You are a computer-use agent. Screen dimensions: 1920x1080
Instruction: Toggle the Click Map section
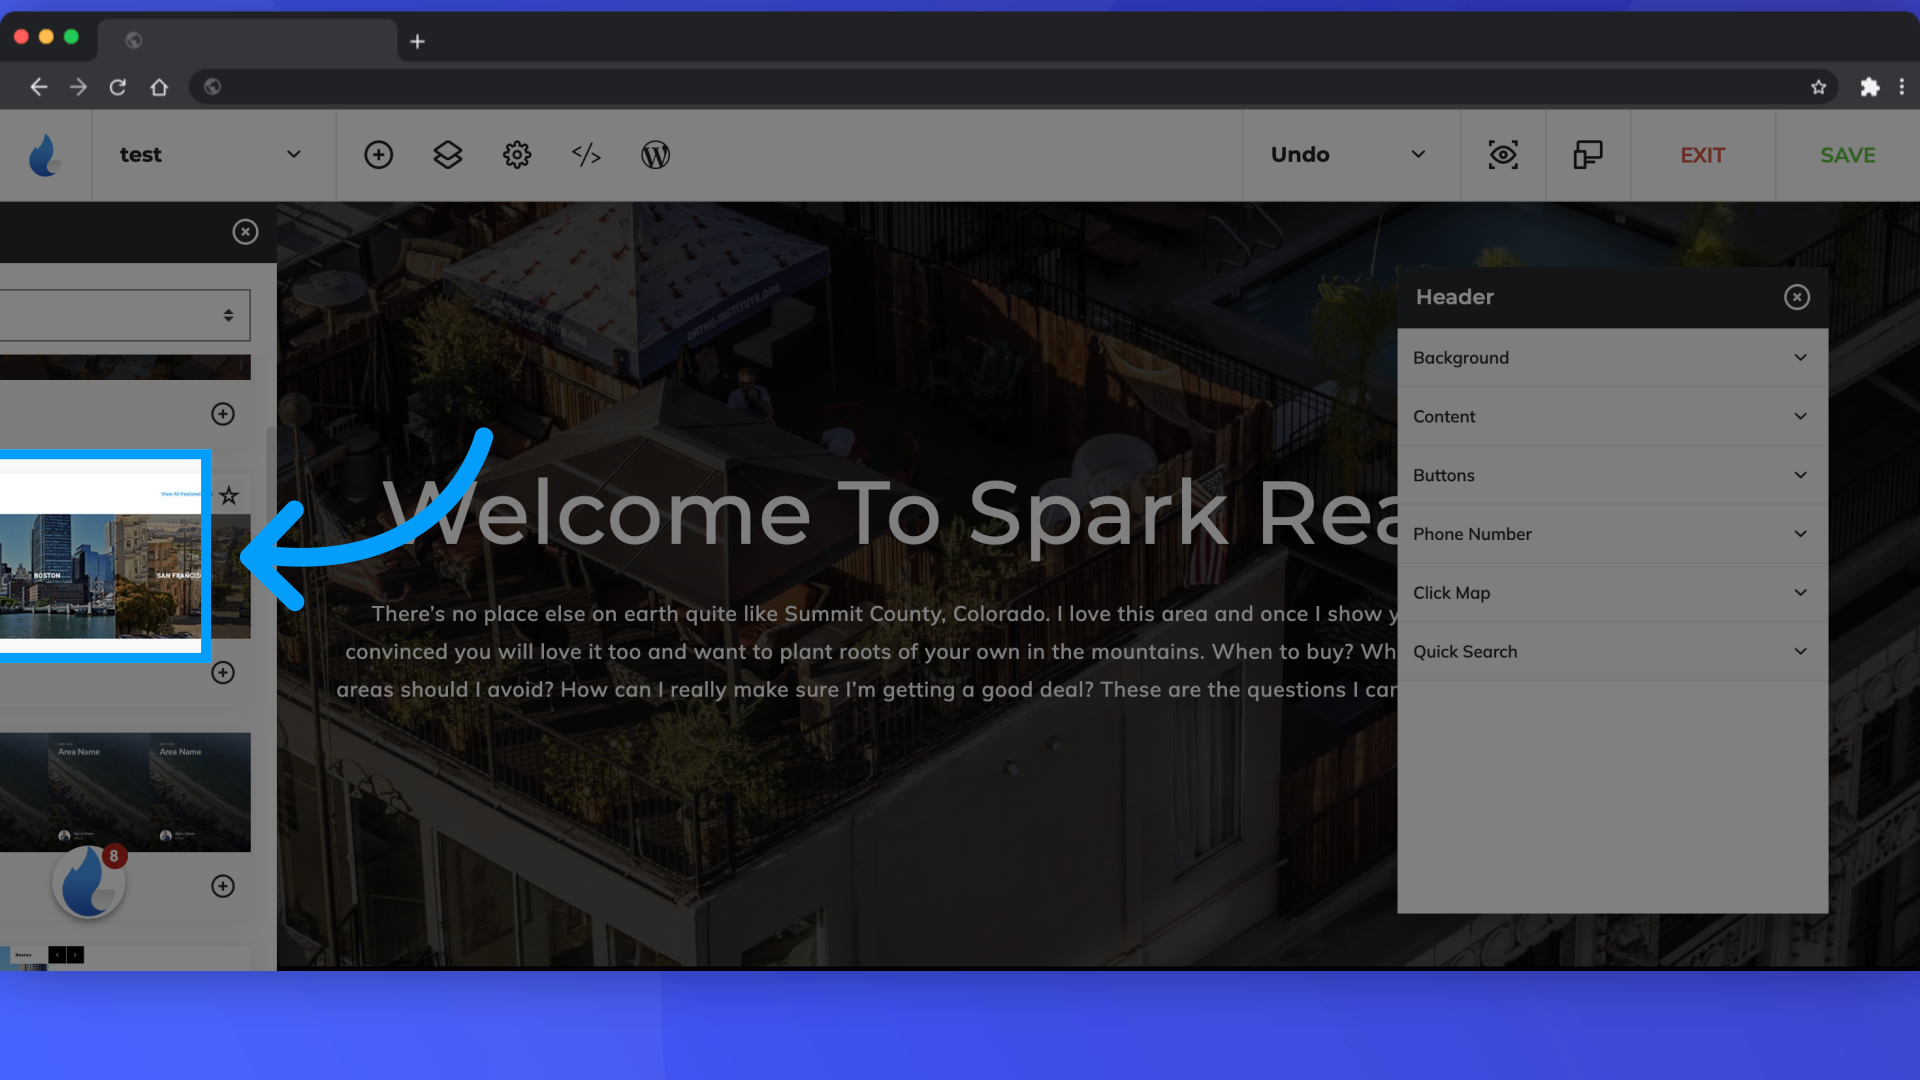[x=1611, y=592]
